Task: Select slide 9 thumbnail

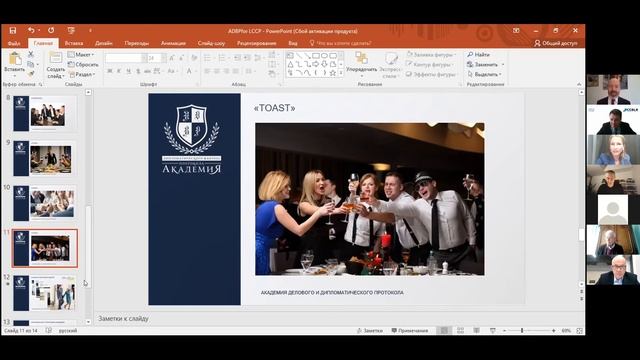Action: tap(45, 158)
